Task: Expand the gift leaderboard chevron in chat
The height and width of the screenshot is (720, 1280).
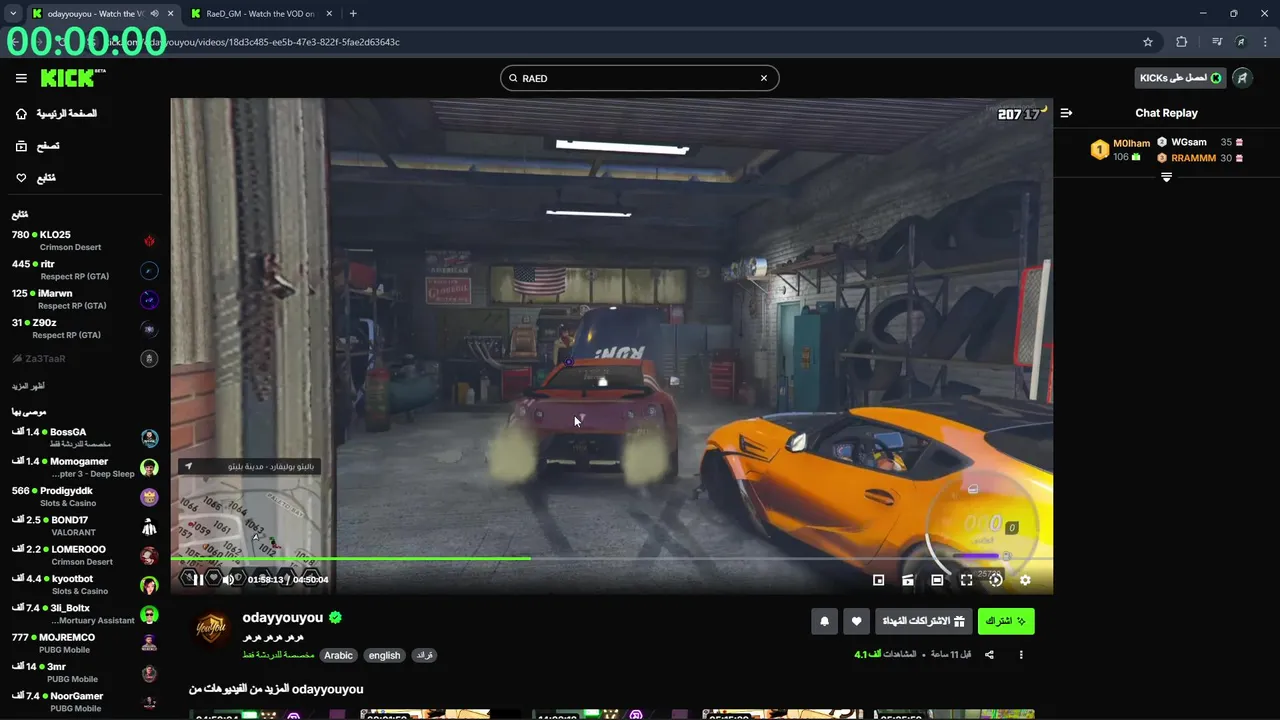Action: pyautogui.click(x=1166, y=177)
